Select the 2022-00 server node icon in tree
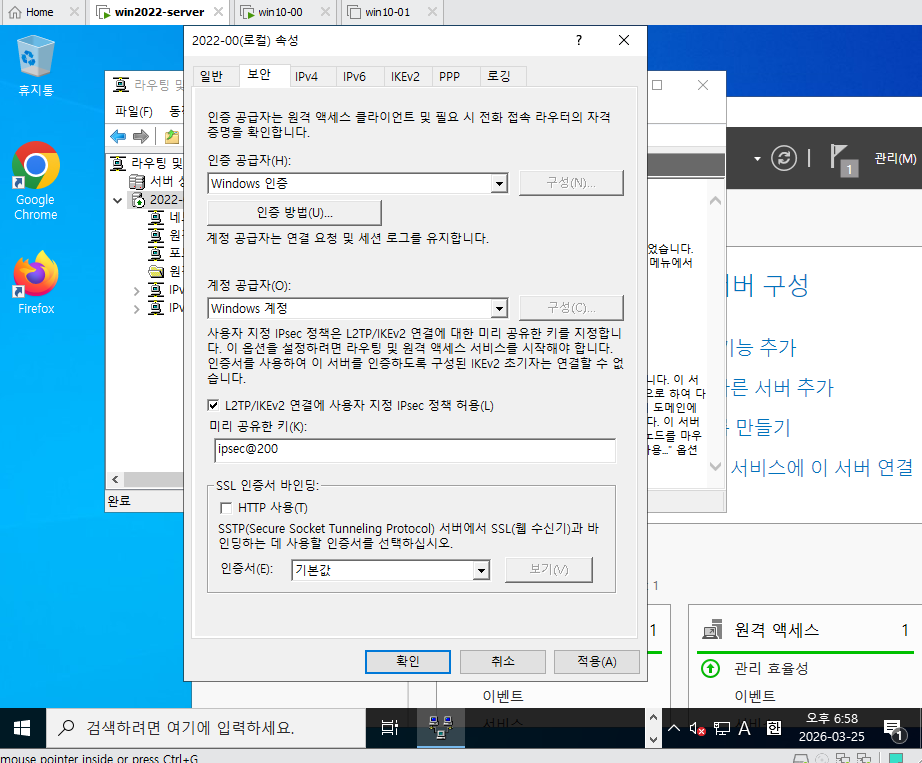922x763 pixels. coord(138,200)
